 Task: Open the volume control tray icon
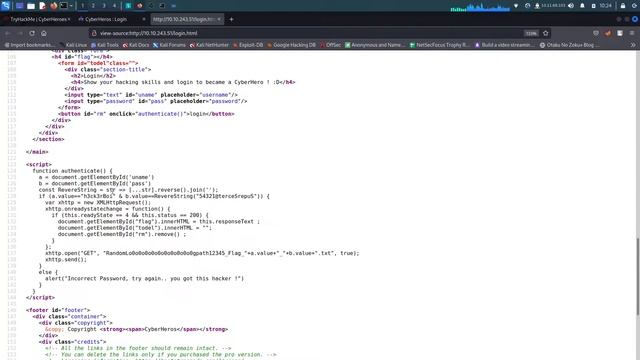pyautogui.click(x=571, y=6)
